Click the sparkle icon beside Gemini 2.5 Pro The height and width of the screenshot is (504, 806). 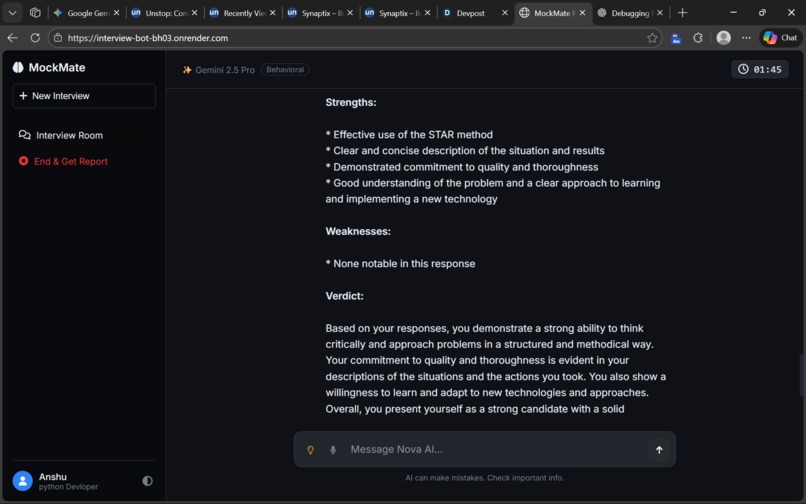(x=187, y=70)
